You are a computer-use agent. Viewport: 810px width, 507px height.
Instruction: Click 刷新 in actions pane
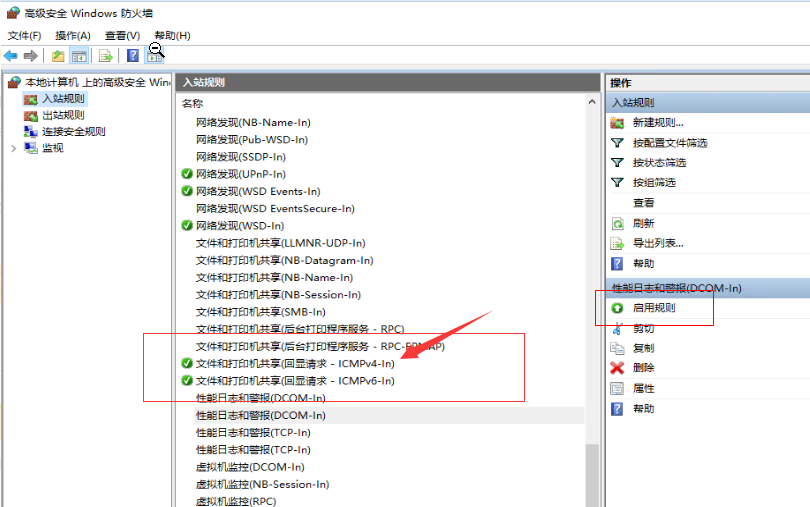[644, 223]
